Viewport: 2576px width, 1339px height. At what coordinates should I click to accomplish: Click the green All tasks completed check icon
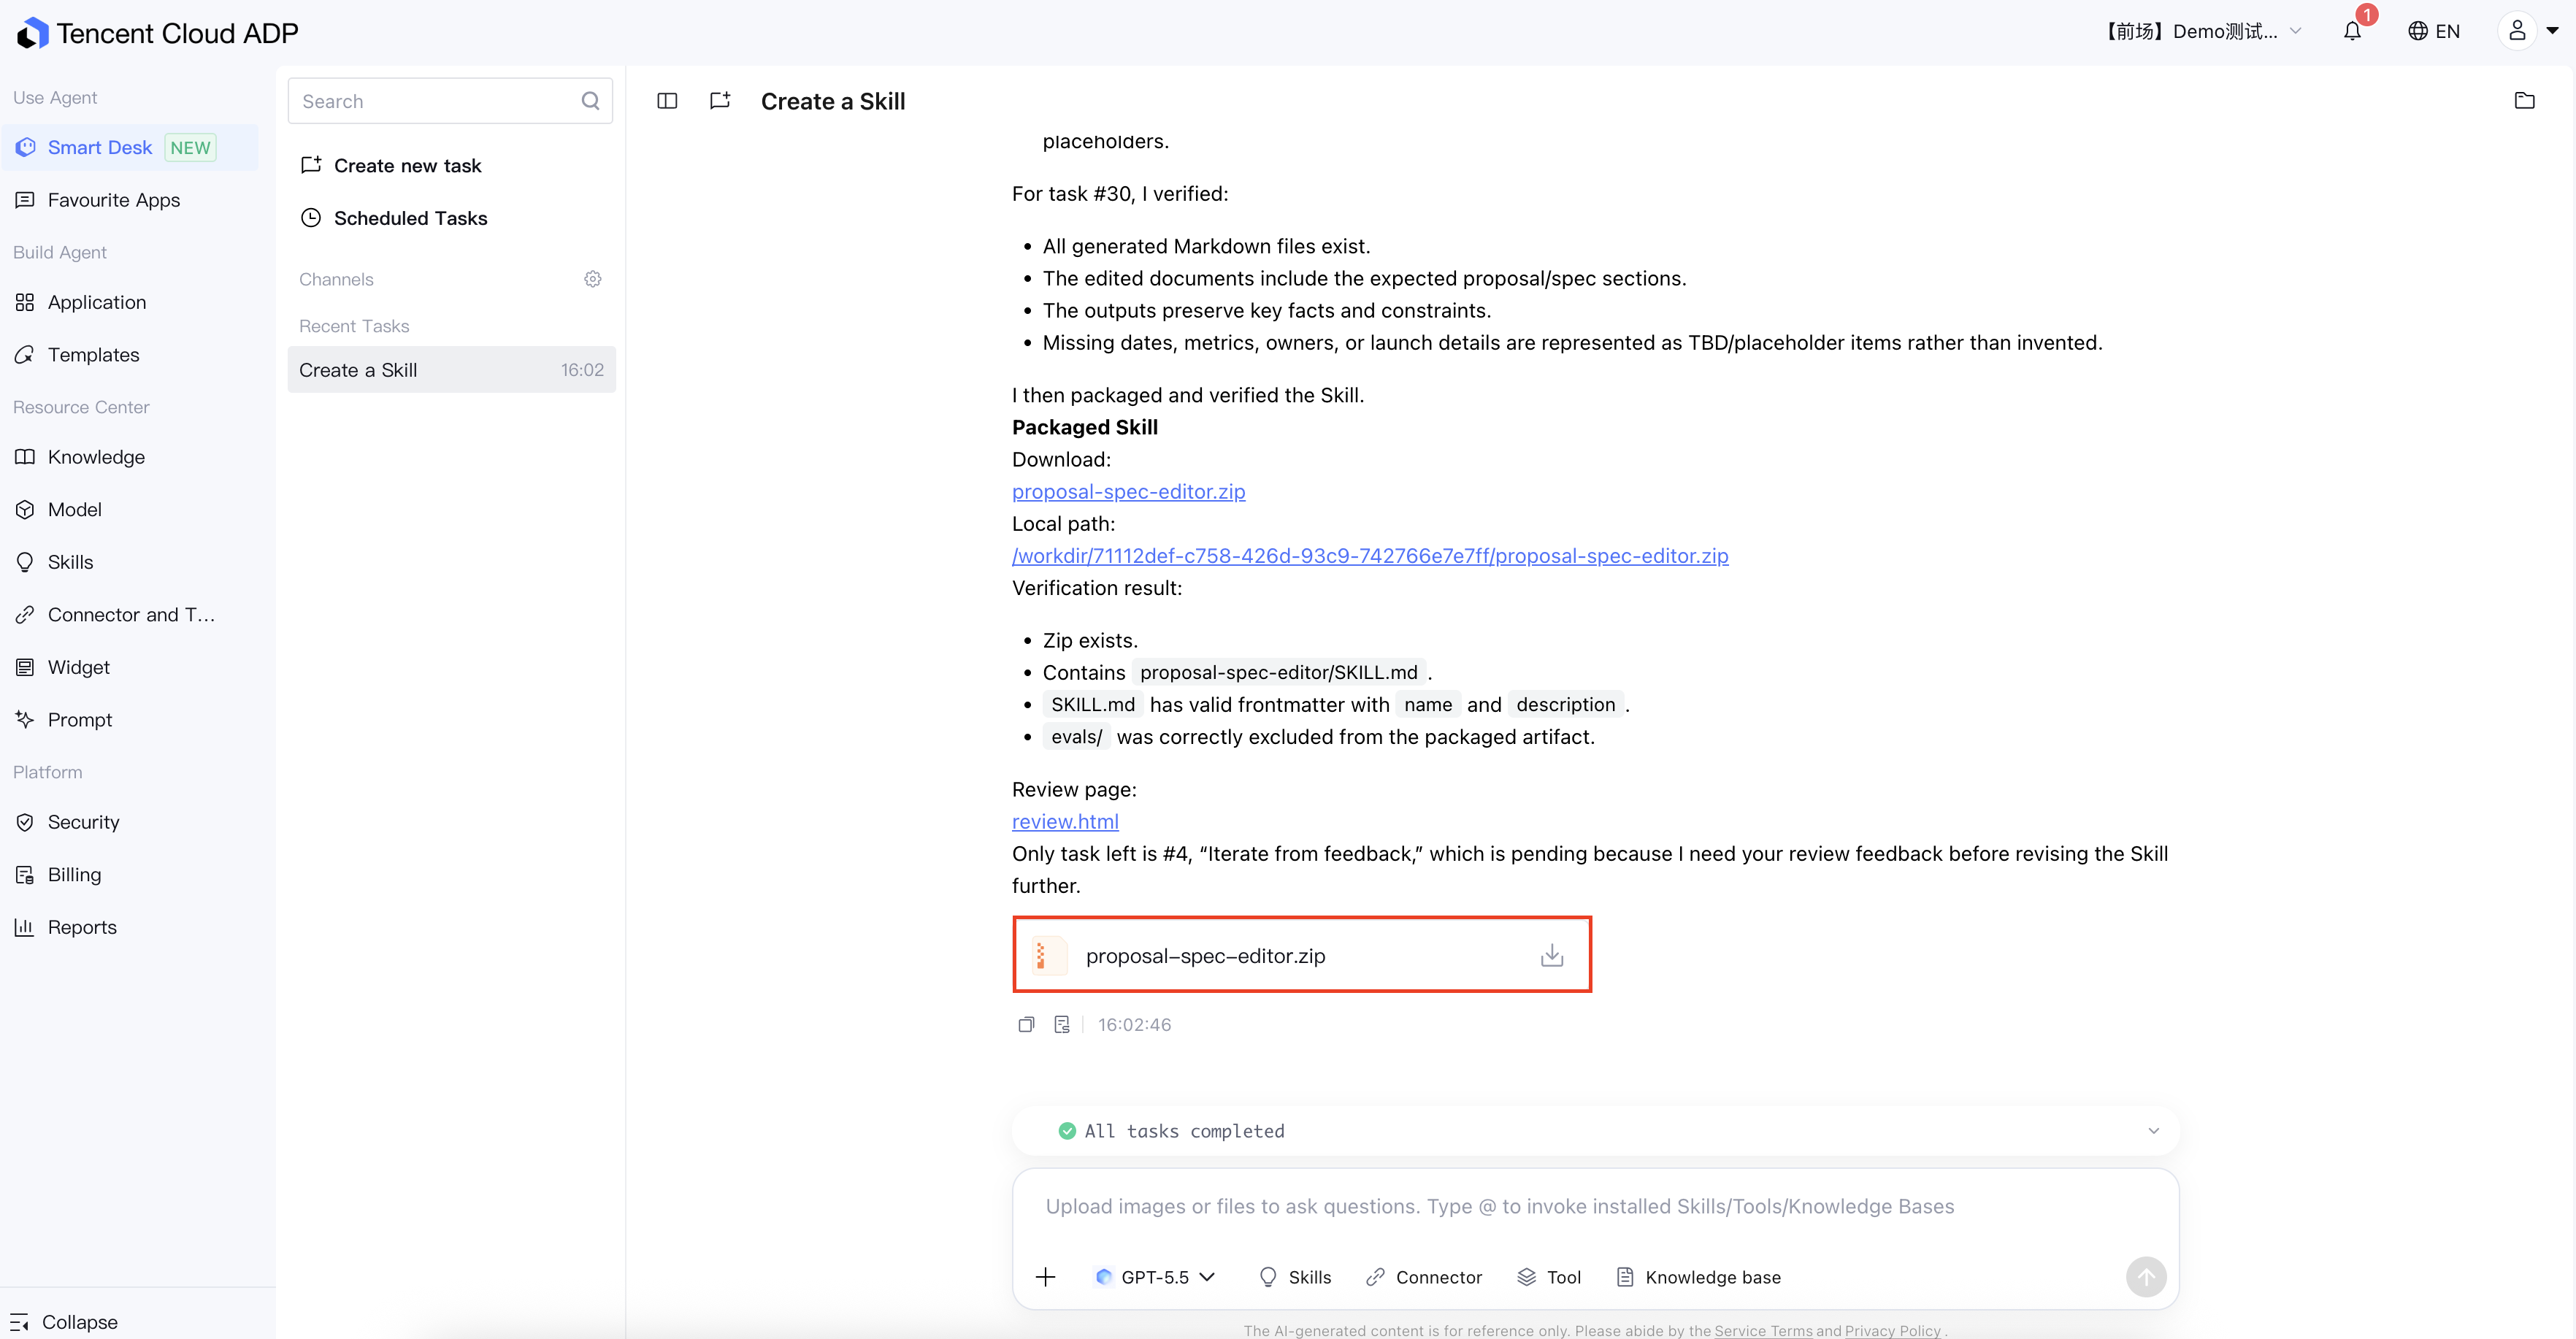[1067, 1131]
